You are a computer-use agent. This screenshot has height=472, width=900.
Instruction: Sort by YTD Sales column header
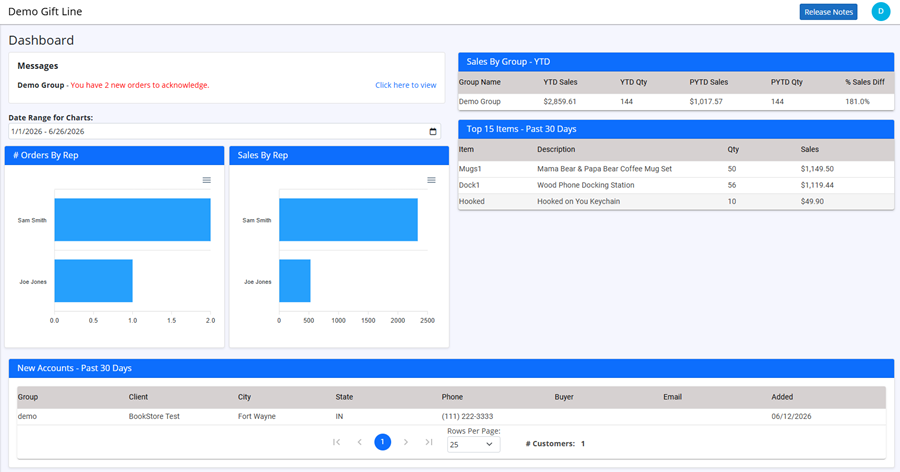pos(560,82)
